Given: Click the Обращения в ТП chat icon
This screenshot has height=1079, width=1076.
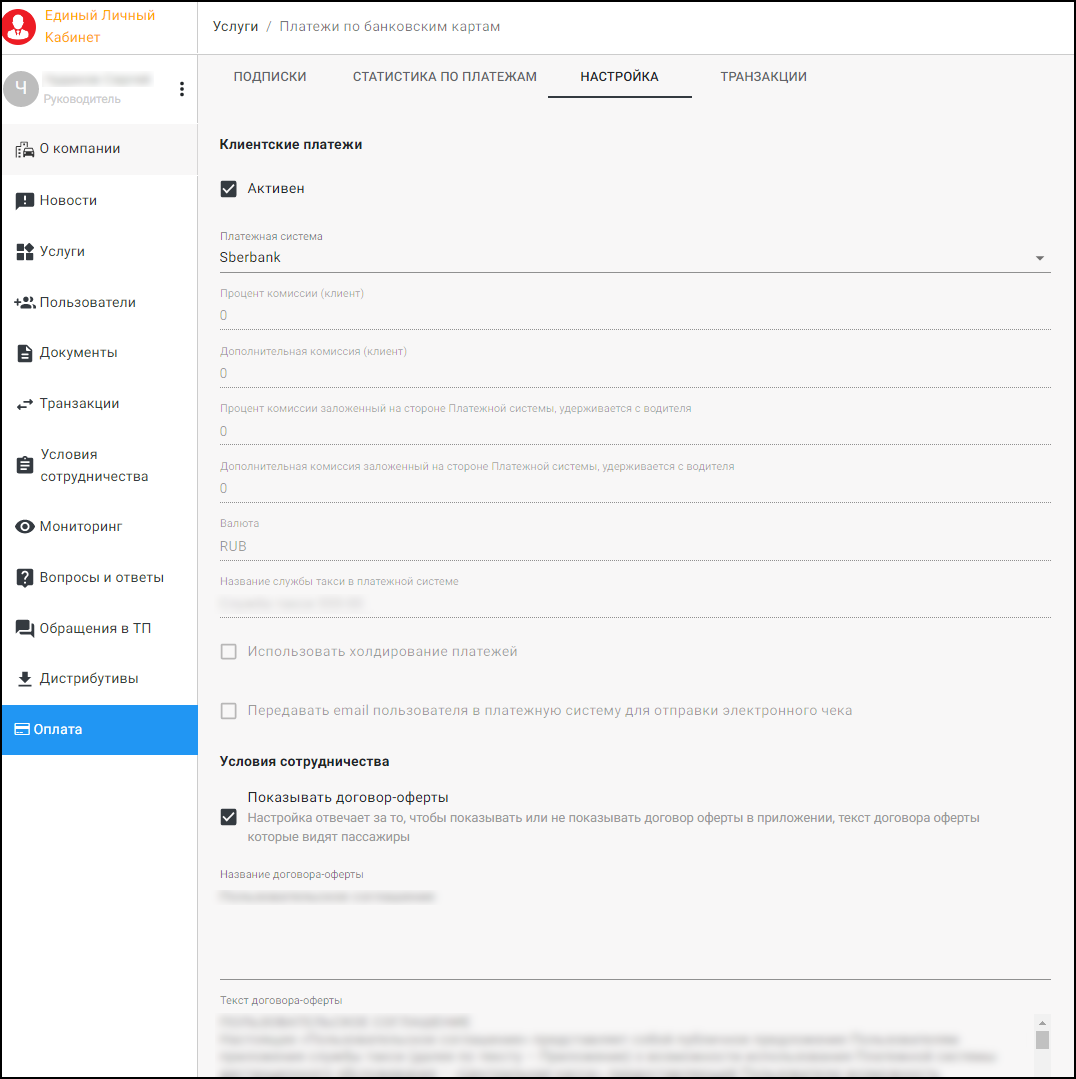Looking at the screenshot, I should point(25,629).
